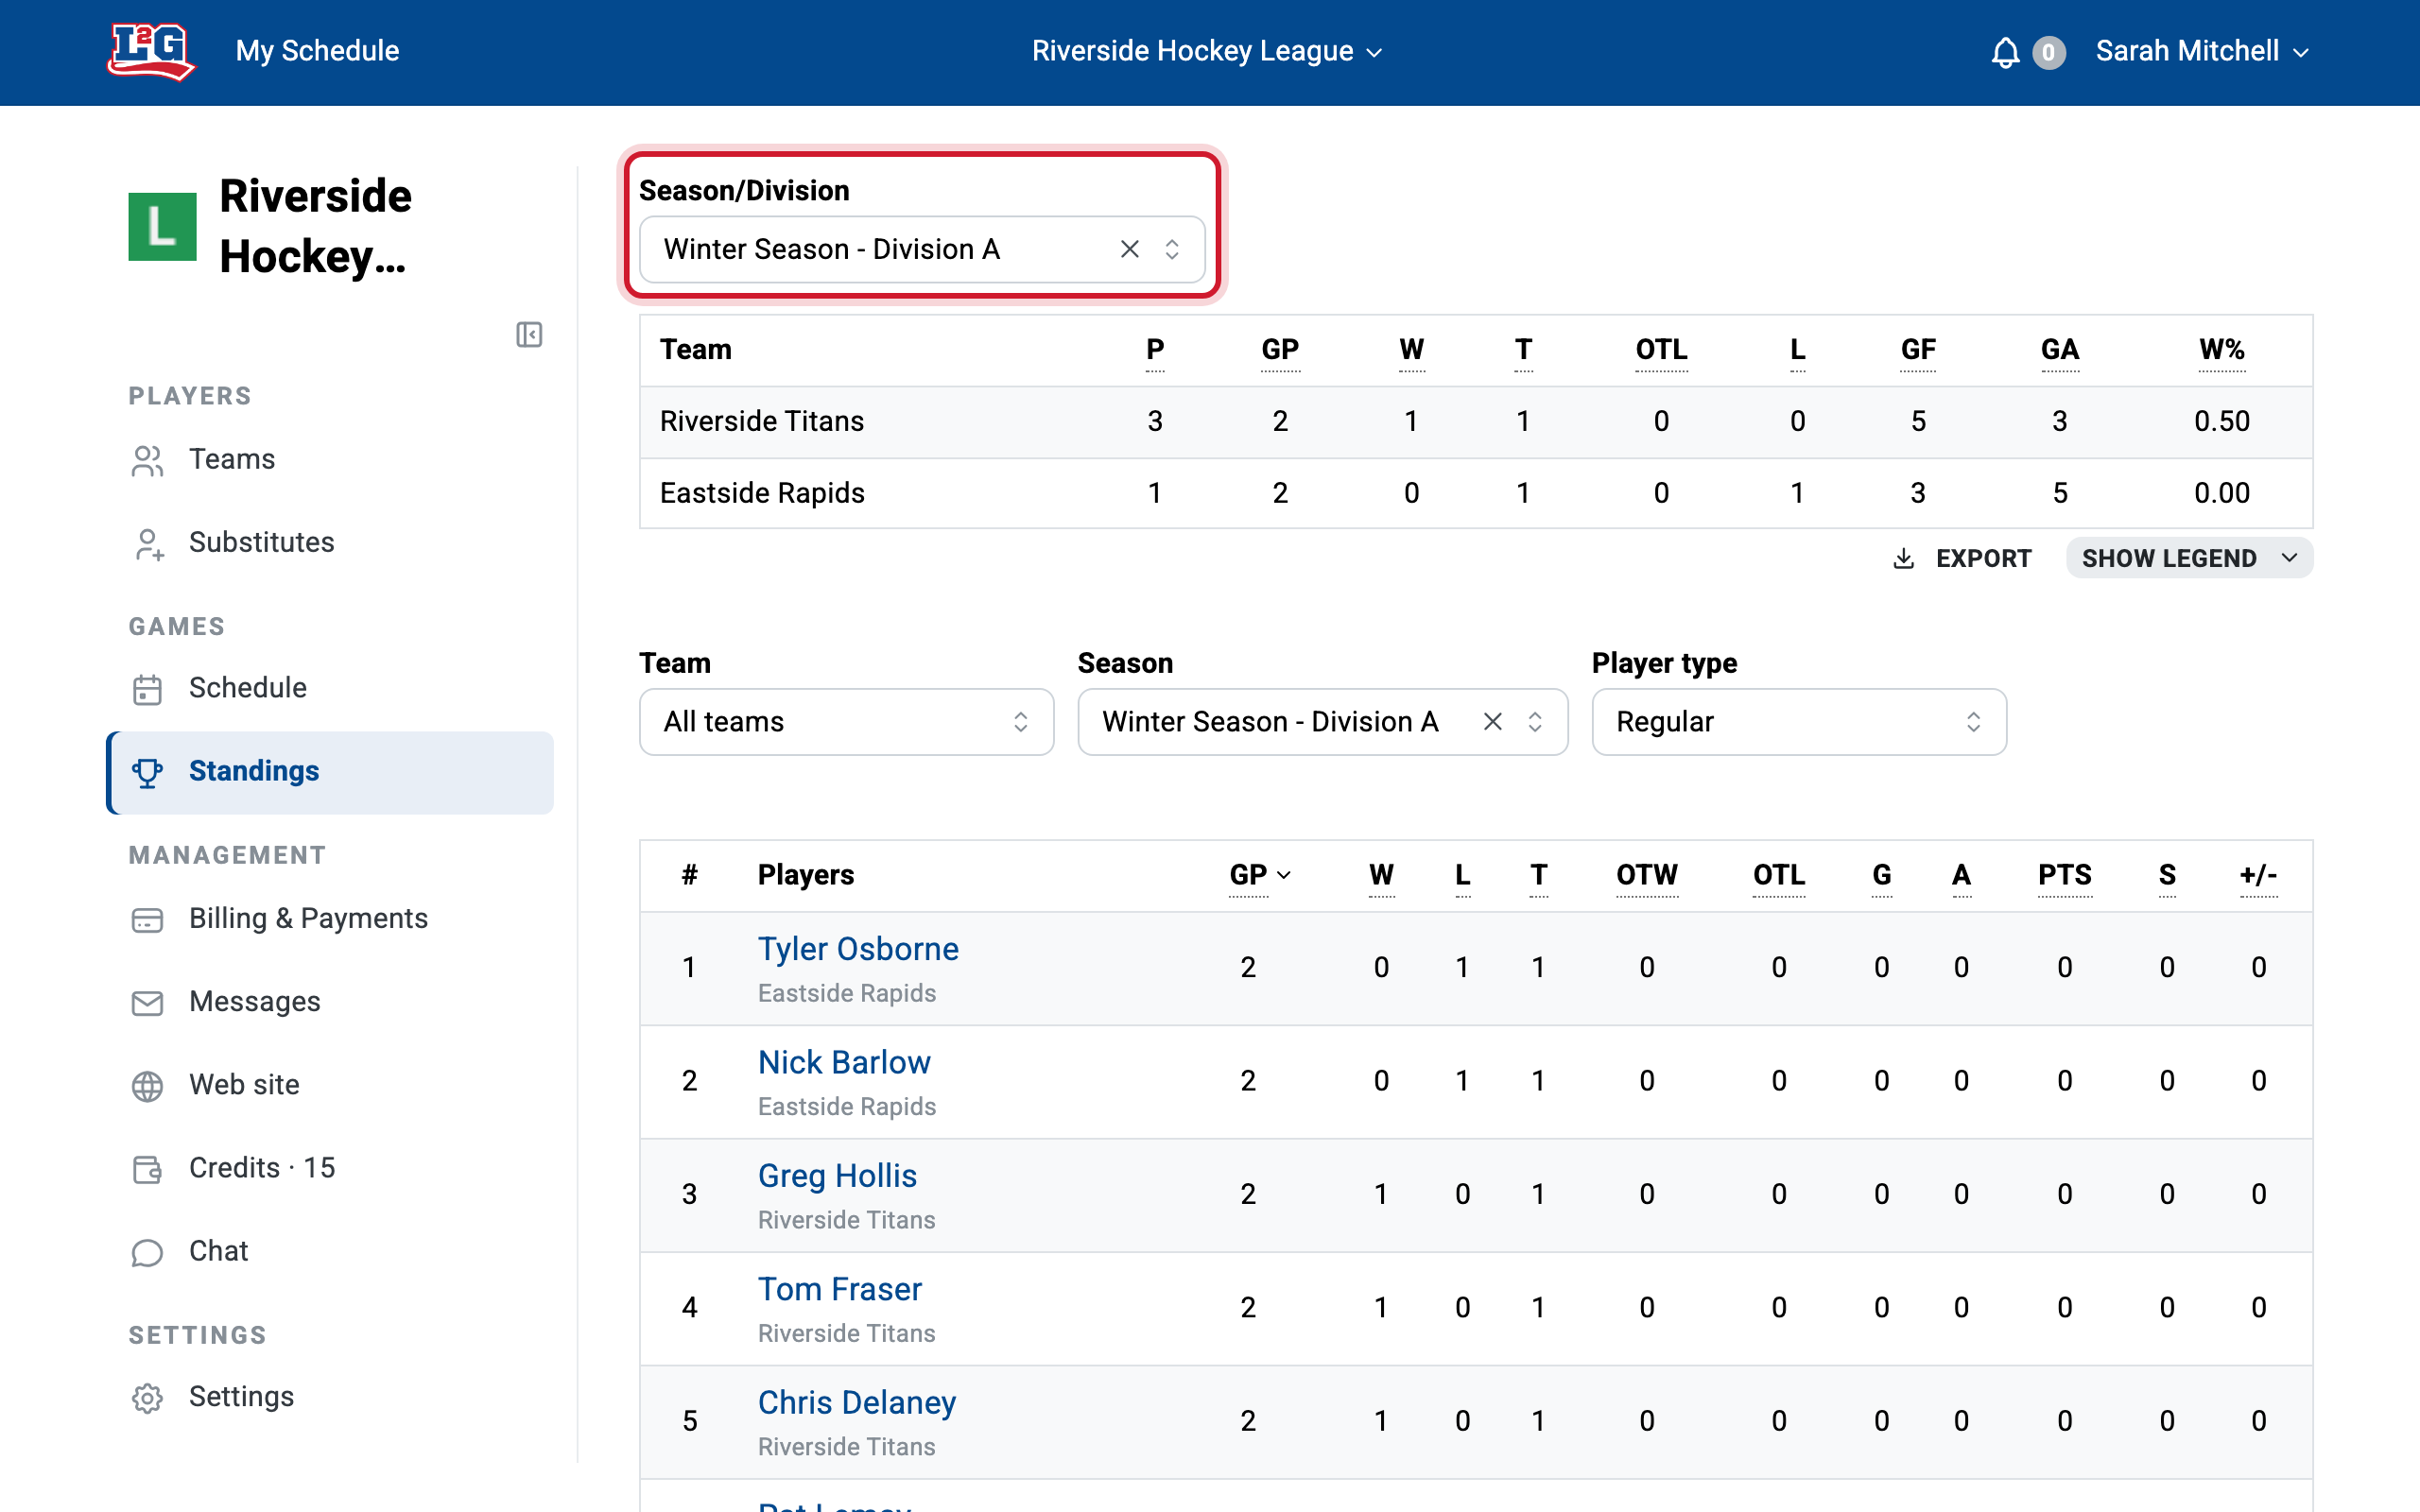
Task: Click the Export download icon
Action: (x=1904, y=558)
